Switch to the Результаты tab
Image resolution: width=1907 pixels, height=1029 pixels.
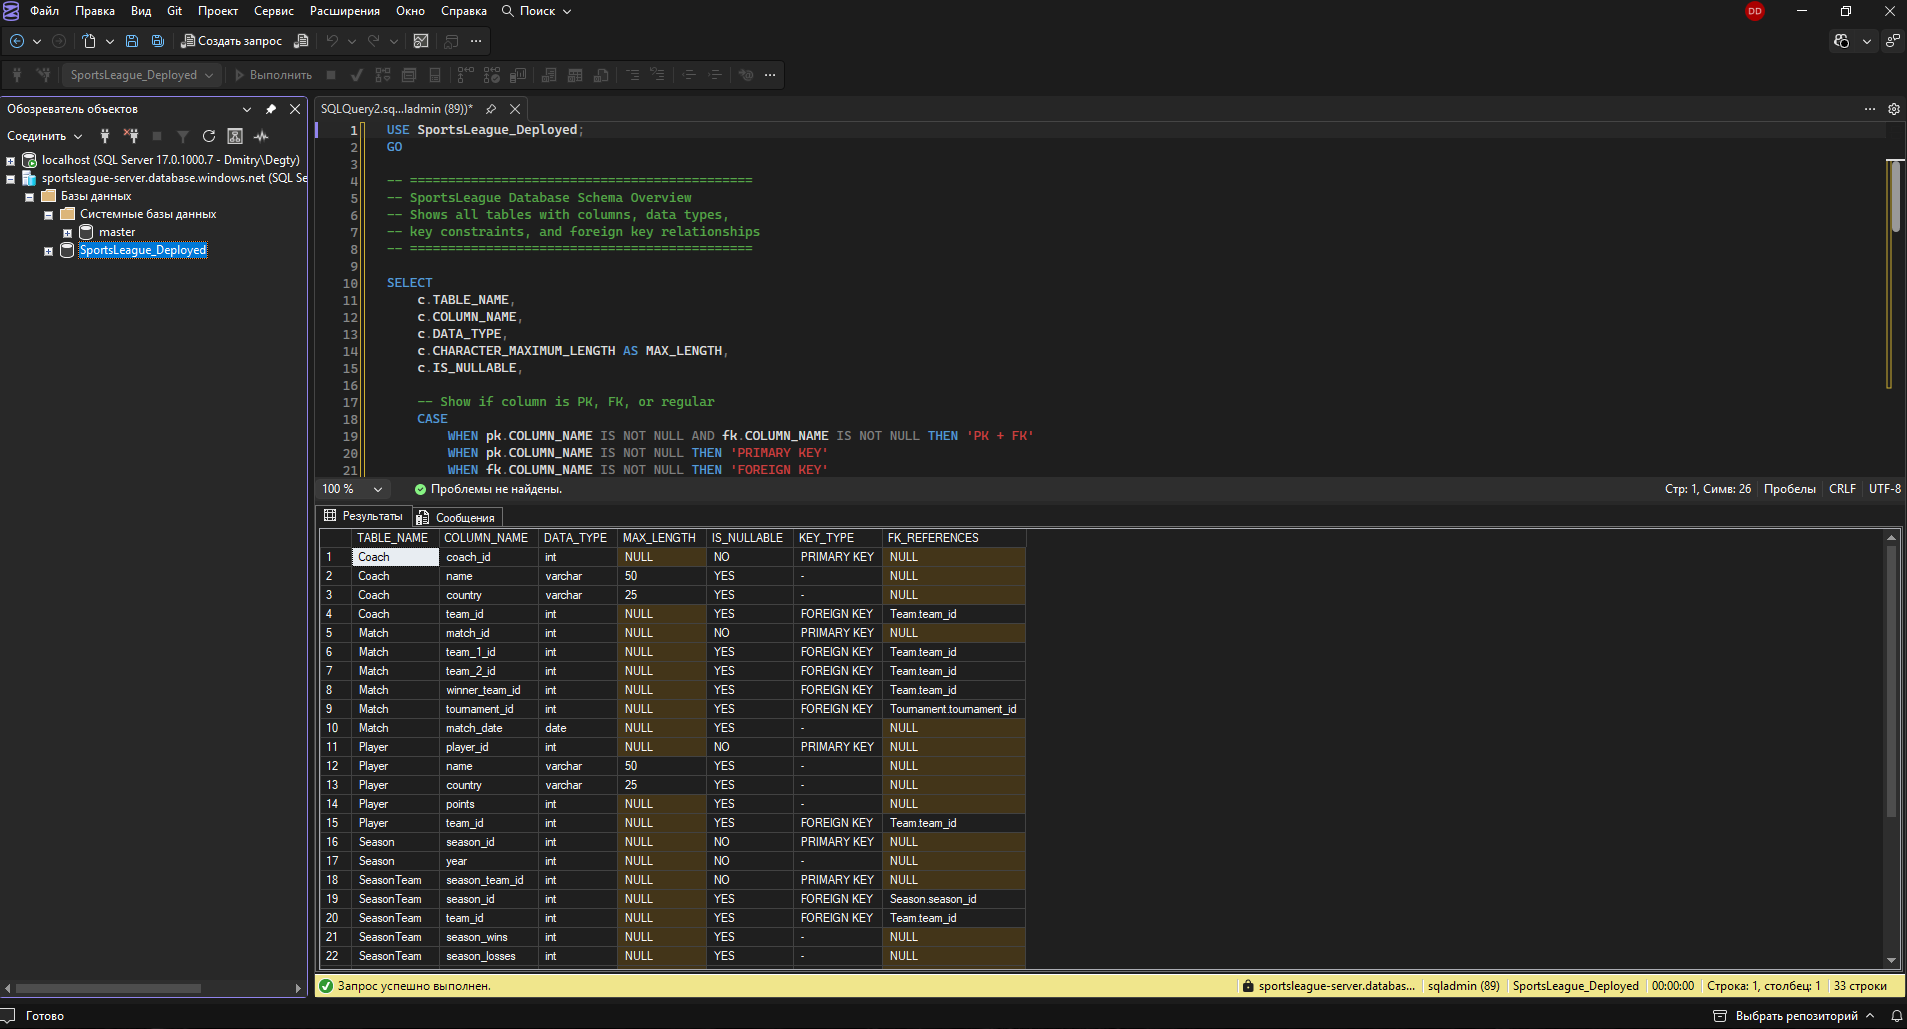(363, 516)
